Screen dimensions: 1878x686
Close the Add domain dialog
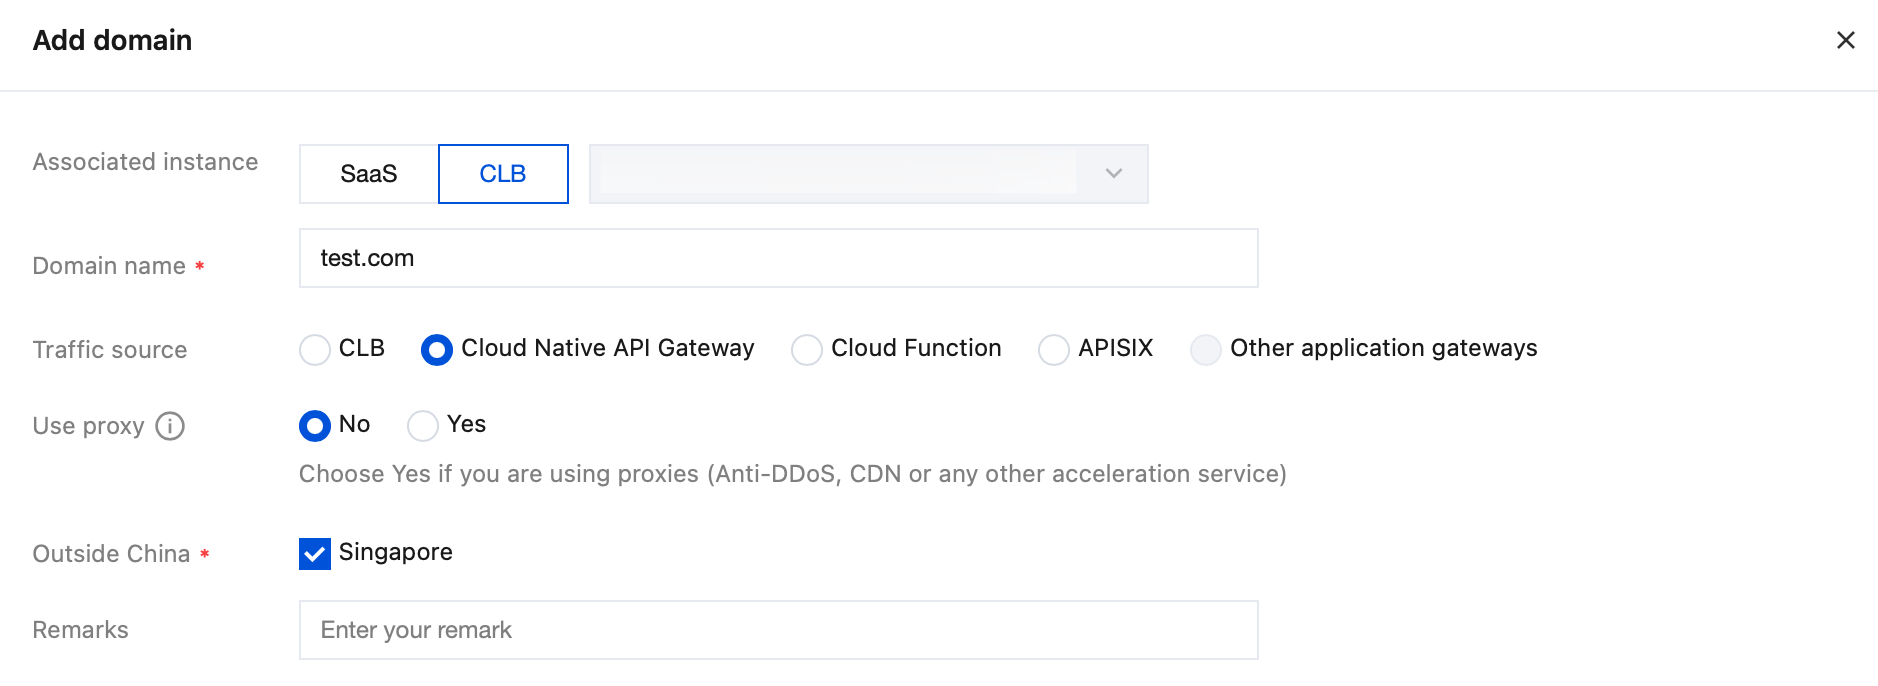pyautogui.click(x=1845, y=40)
